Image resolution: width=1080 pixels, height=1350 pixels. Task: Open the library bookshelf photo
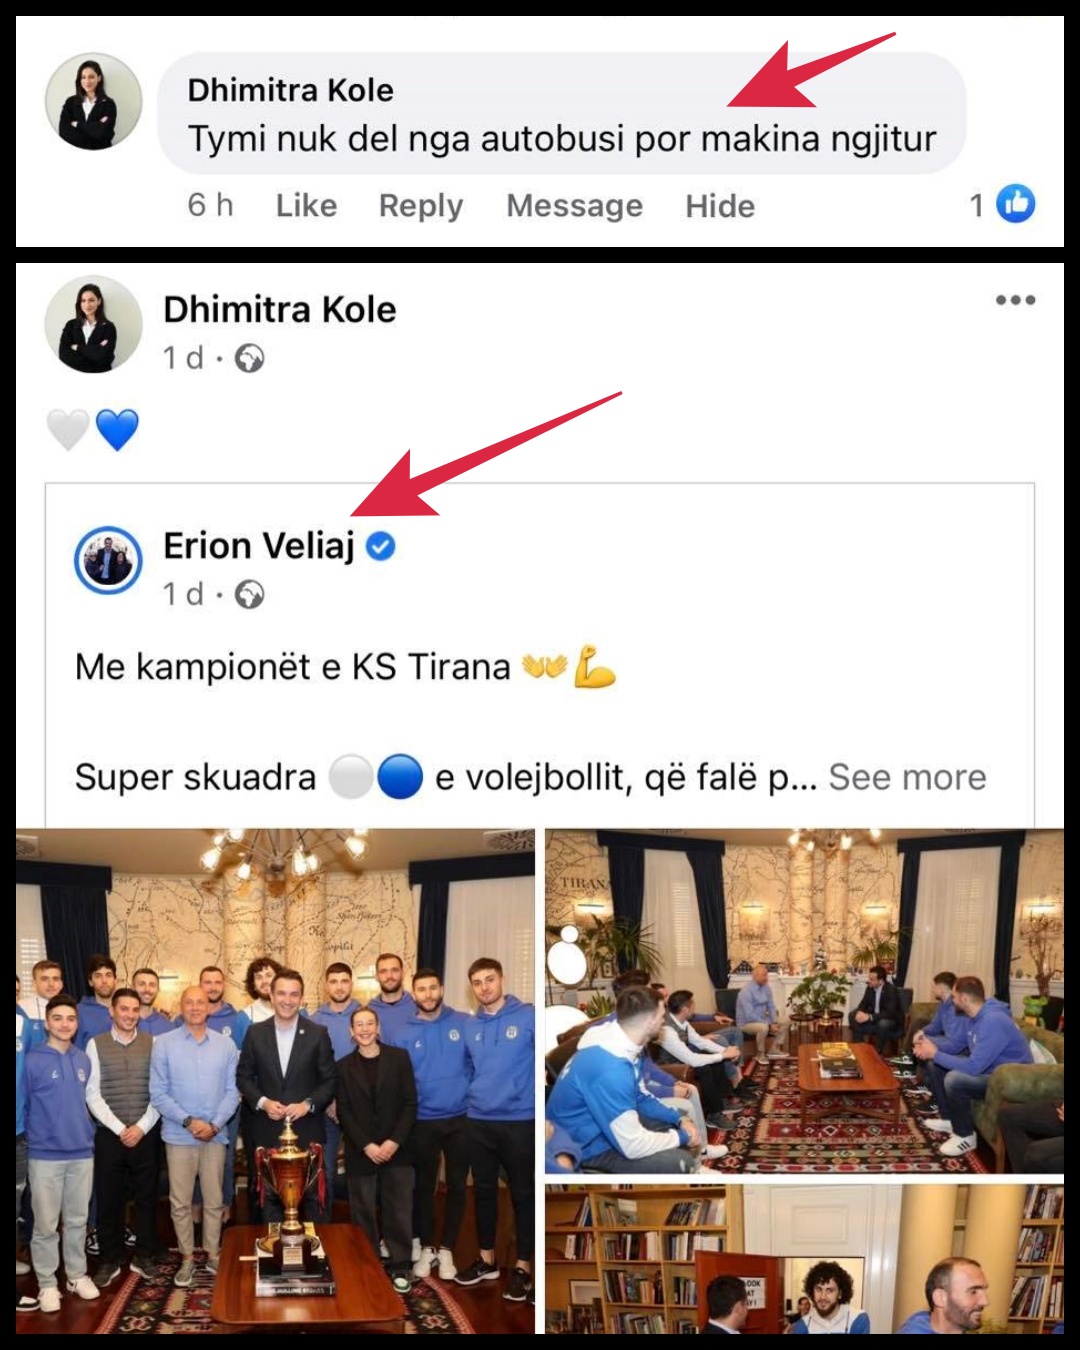804,1259
